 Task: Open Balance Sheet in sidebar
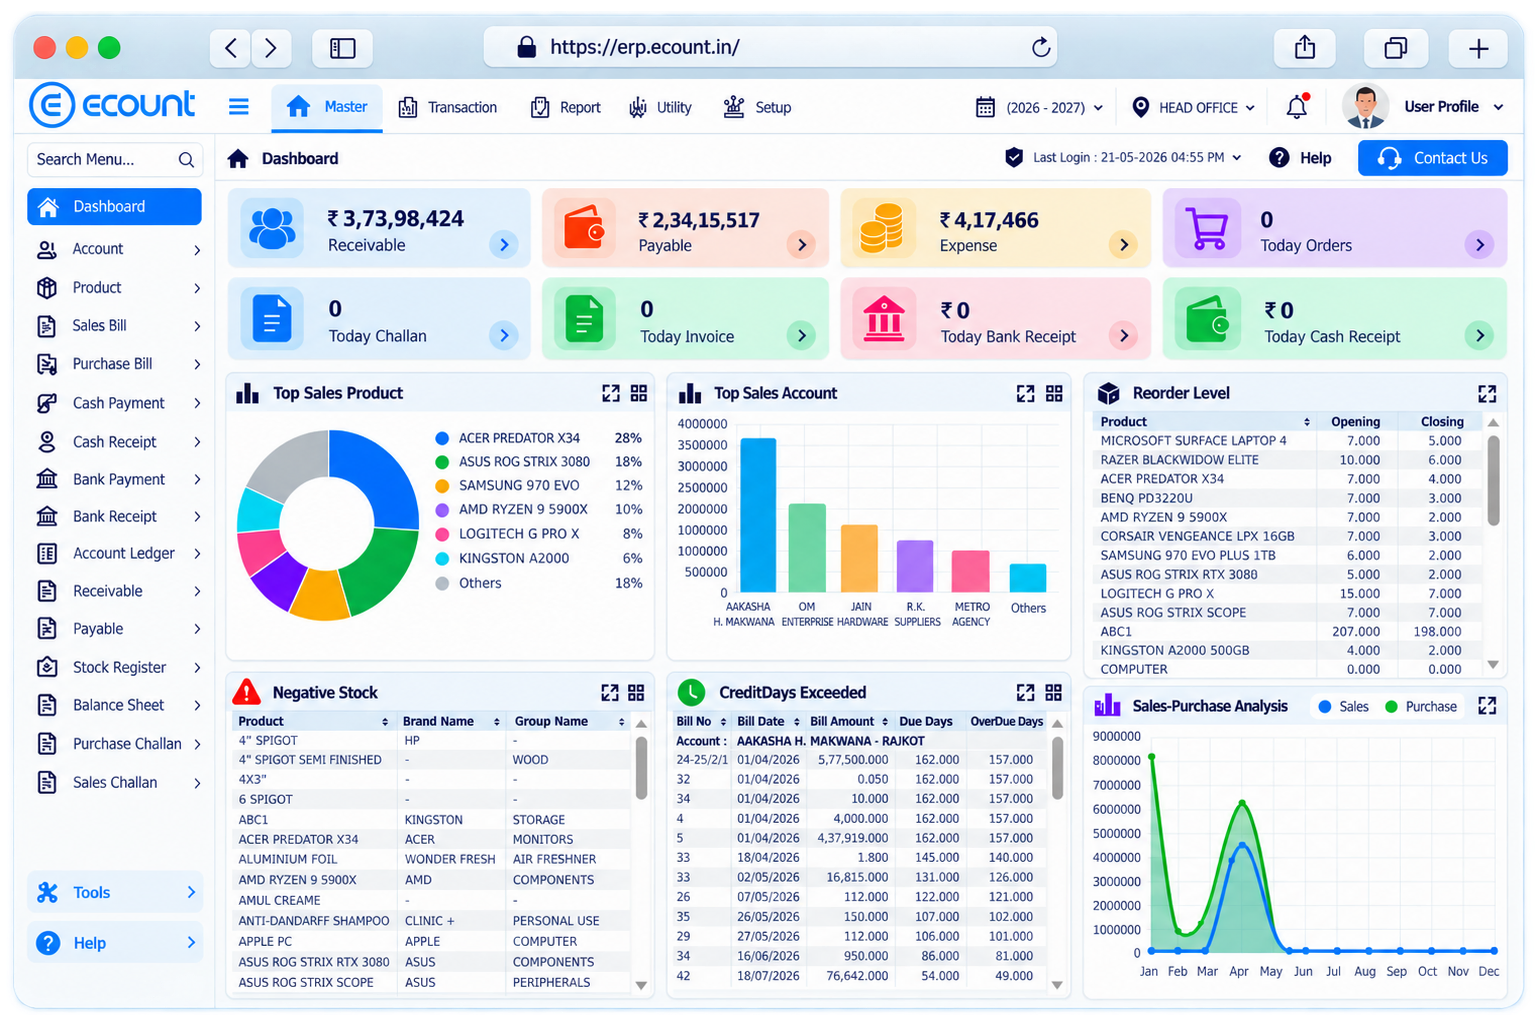(x=118, y=705)
